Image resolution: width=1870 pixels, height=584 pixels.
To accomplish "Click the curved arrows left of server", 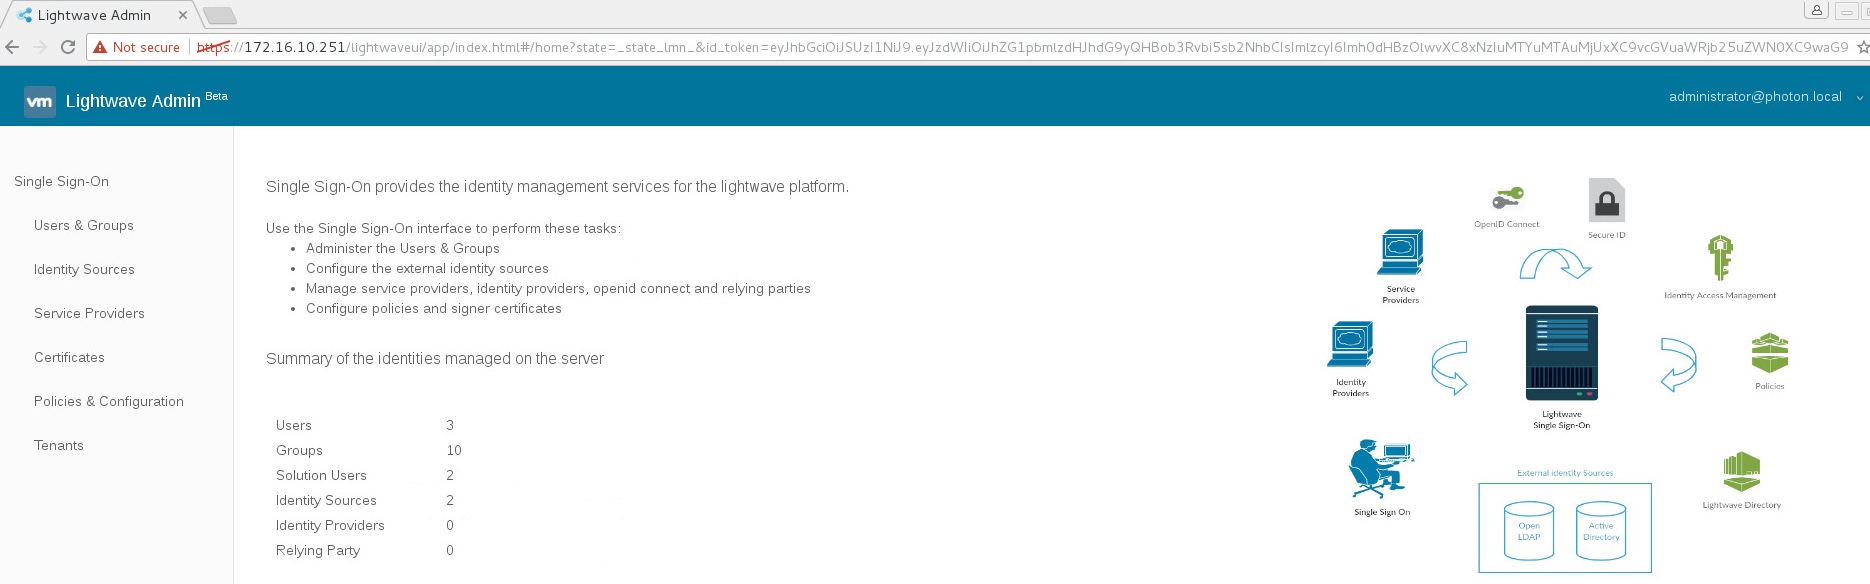I will point(1450,368).
